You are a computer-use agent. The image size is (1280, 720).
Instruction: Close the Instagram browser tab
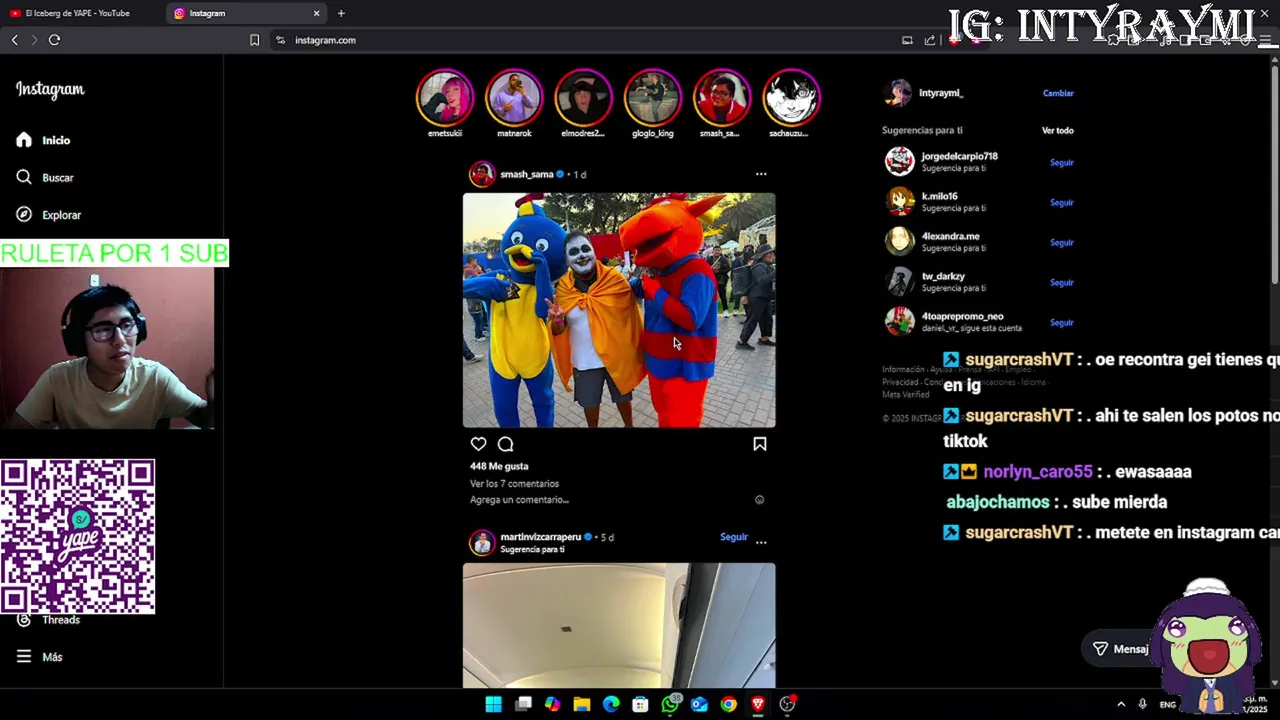tap(317, 13)
